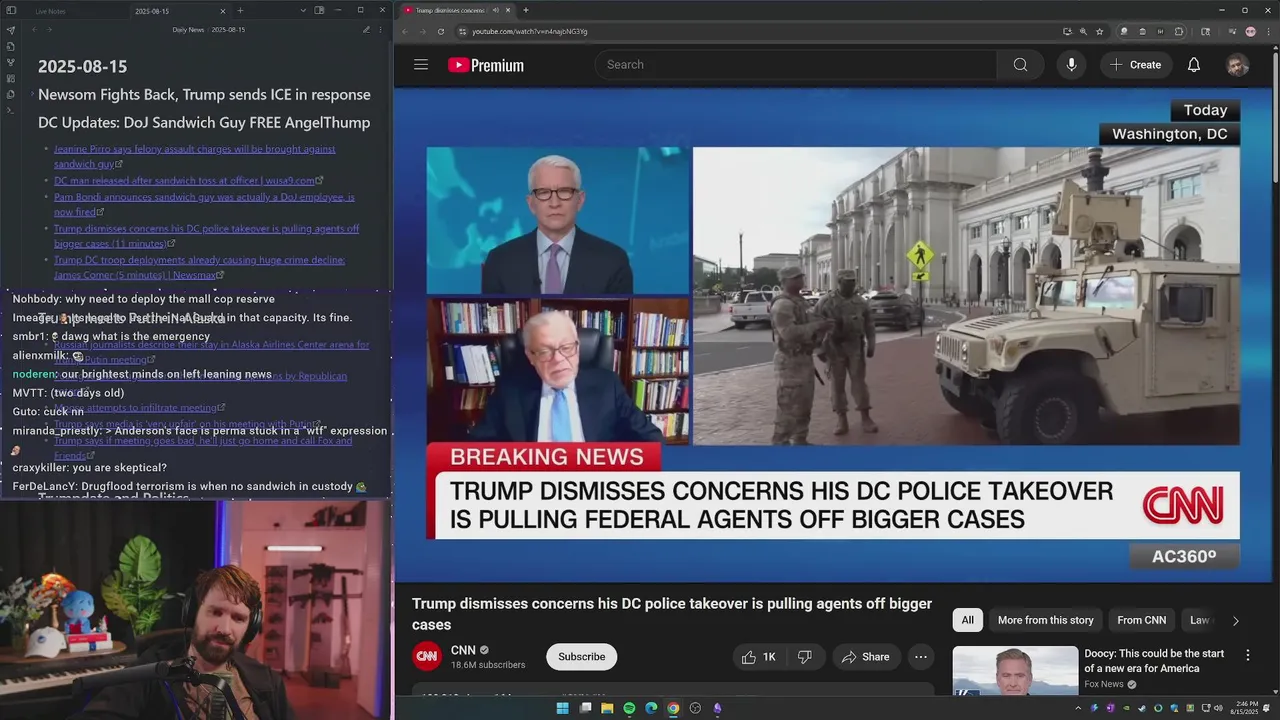Go to YouTube Premium home logo

click(486, 65)
